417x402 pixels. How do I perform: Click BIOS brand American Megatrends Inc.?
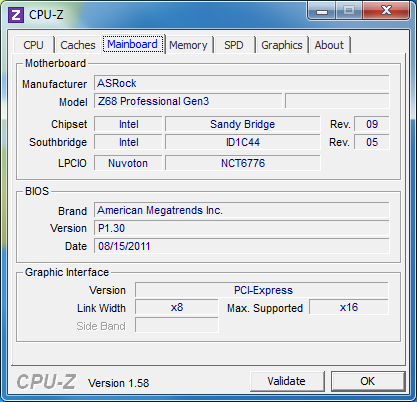tap(242, 210)
